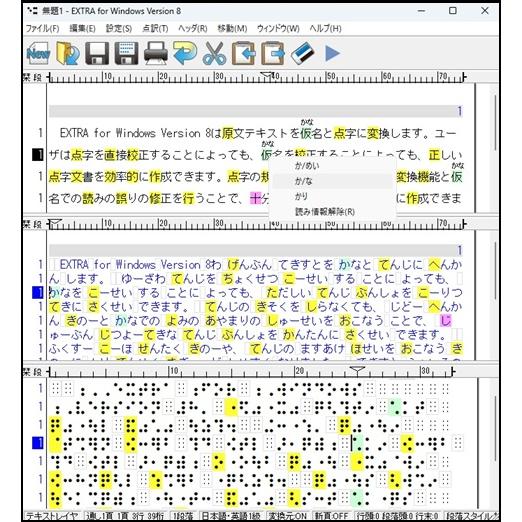Image resolution: width=522 pixels, height=522 pixels.
Task: Click the word げんぶん in the kana pane
Action: pyautogui.click(x=249, y=265)
